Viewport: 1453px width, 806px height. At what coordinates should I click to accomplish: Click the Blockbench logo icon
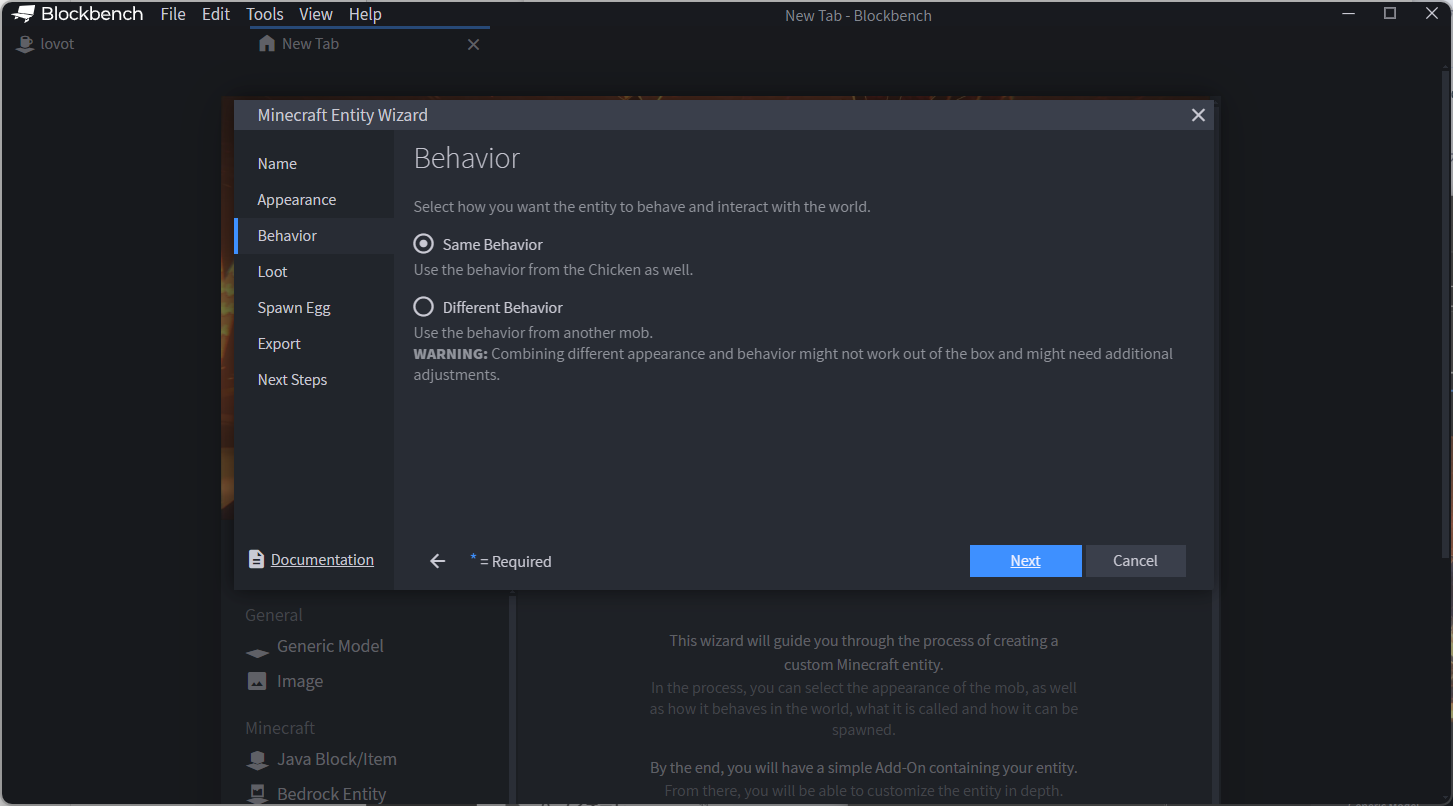23,14
